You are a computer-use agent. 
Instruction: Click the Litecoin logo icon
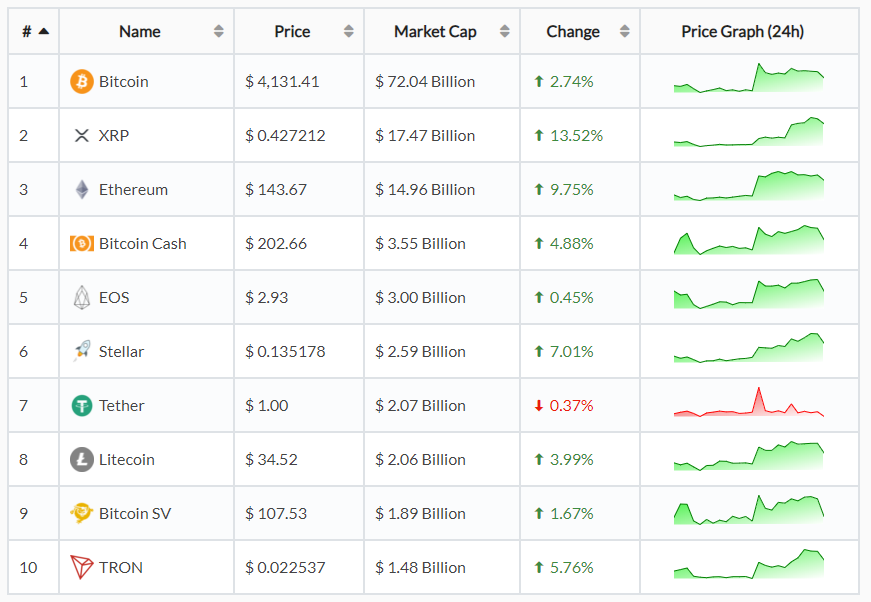coord(82,460)
